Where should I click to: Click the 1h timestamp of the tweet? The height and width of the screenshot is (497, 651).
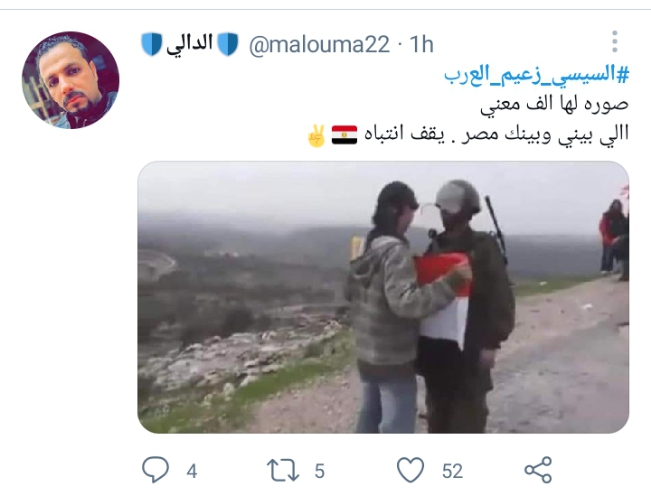[x=421, y=44]
